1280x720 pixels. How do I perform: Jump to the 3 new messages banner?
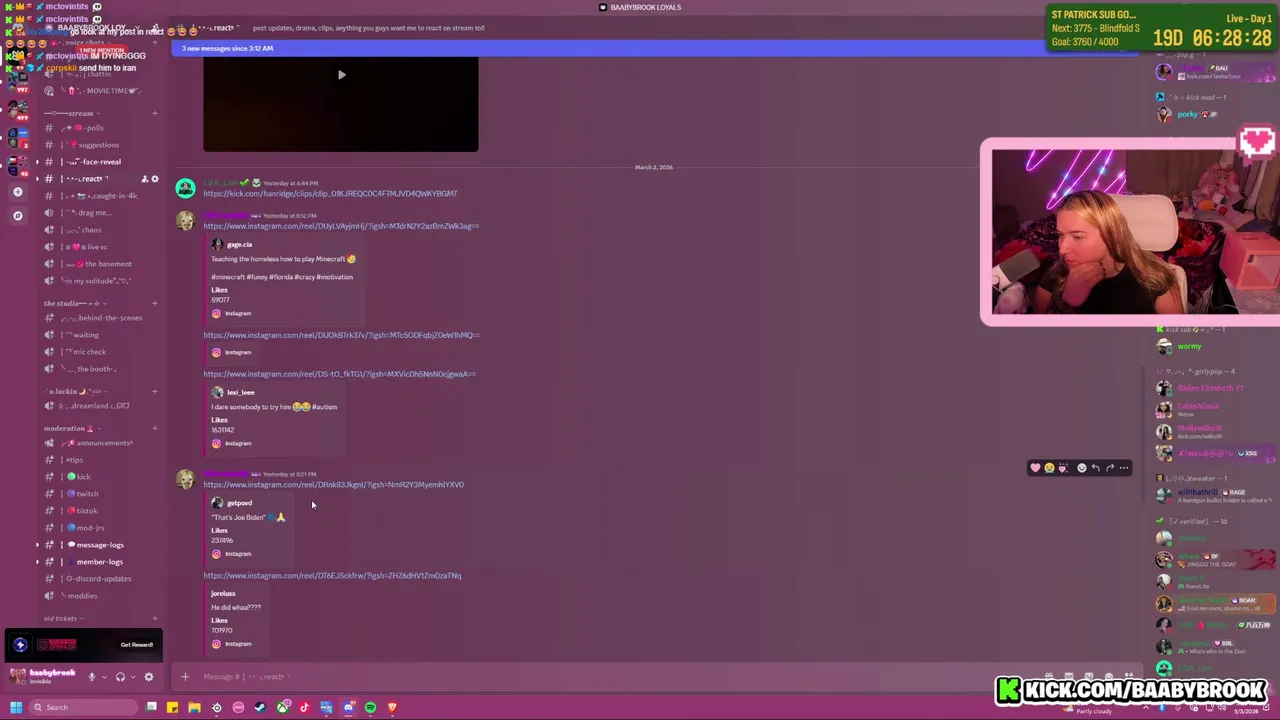coord(655,48)
